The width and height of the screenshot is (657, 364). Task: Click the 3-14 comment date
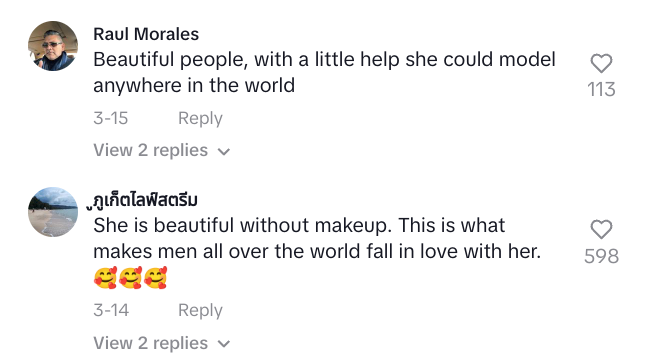111,310
